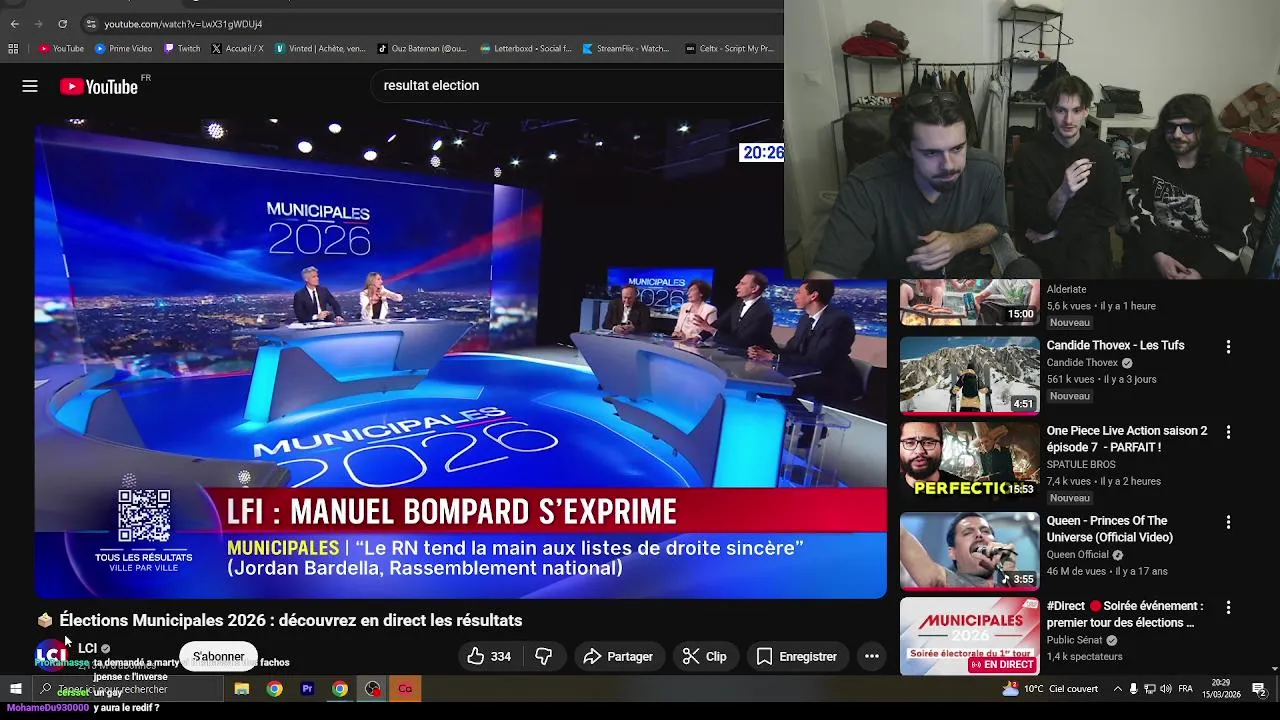
Task: Create a clip with the Clip button
Action: [704, 656]
